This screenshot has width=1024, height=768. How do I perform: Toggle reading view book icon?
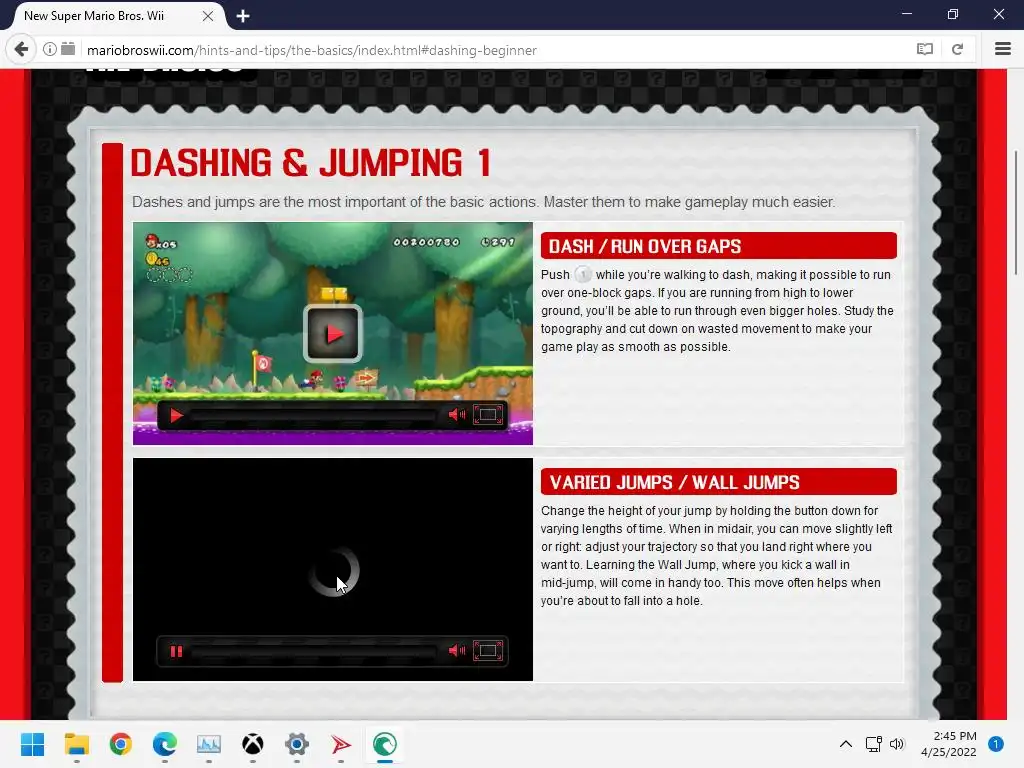click(924, 50)
